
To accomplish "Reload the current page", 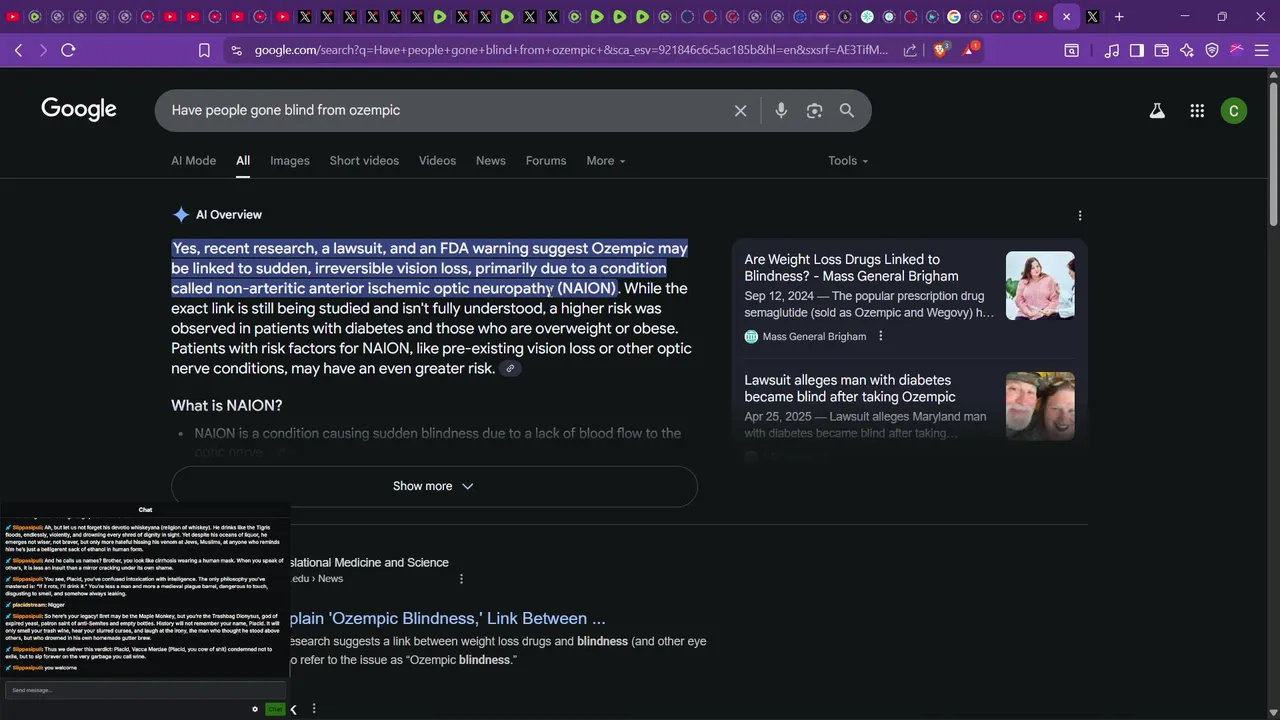I will pyautogui.click(x=68, y=50).
